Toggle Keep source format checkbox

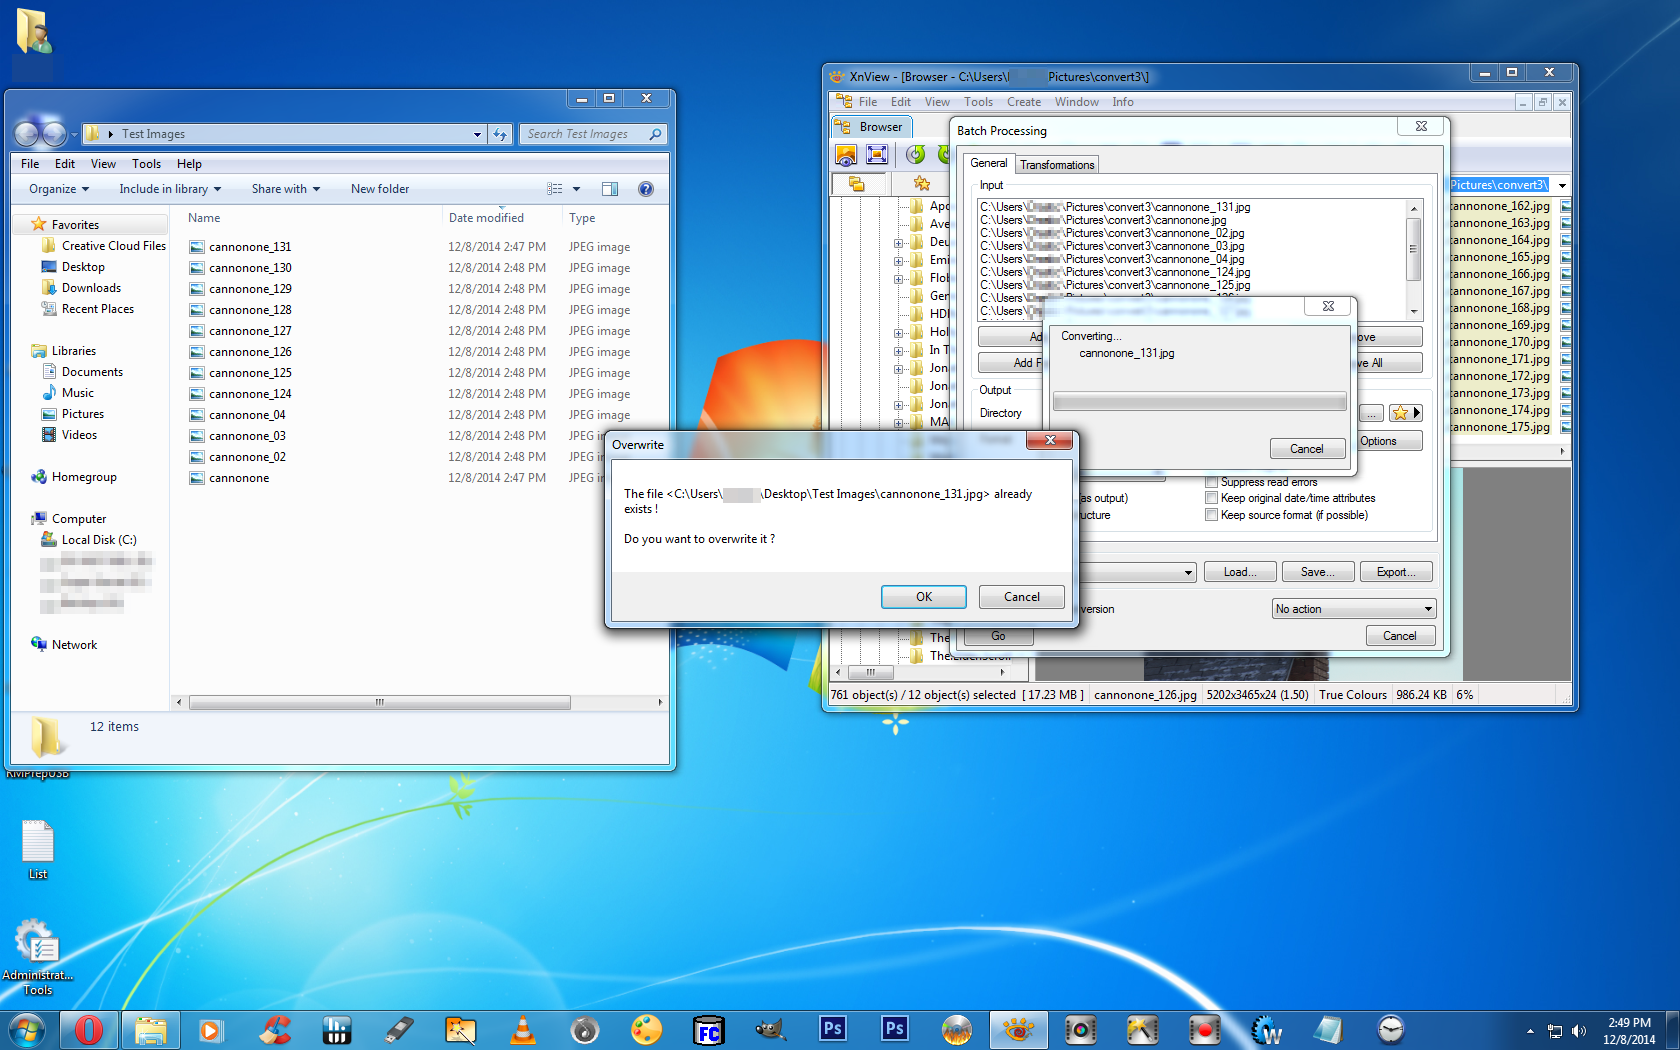[1211, 515]
